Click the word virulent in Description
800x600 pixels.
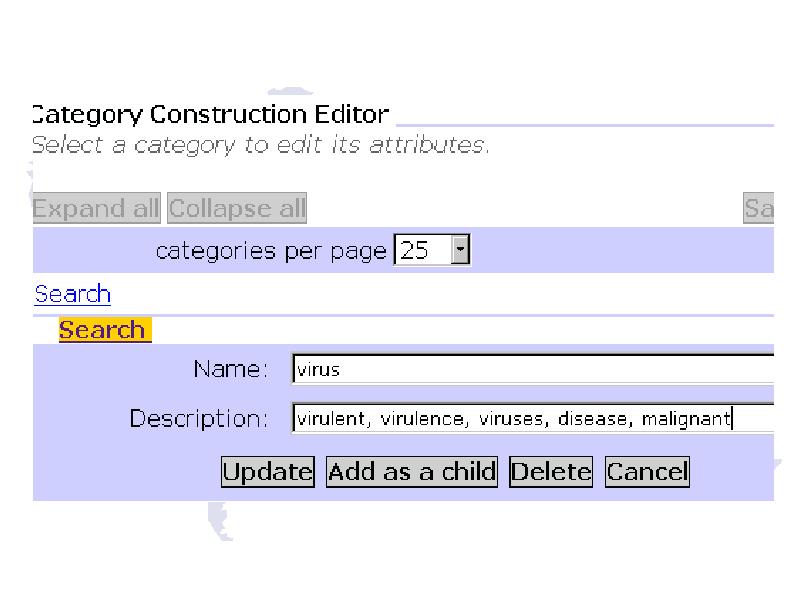click(332, 419)
